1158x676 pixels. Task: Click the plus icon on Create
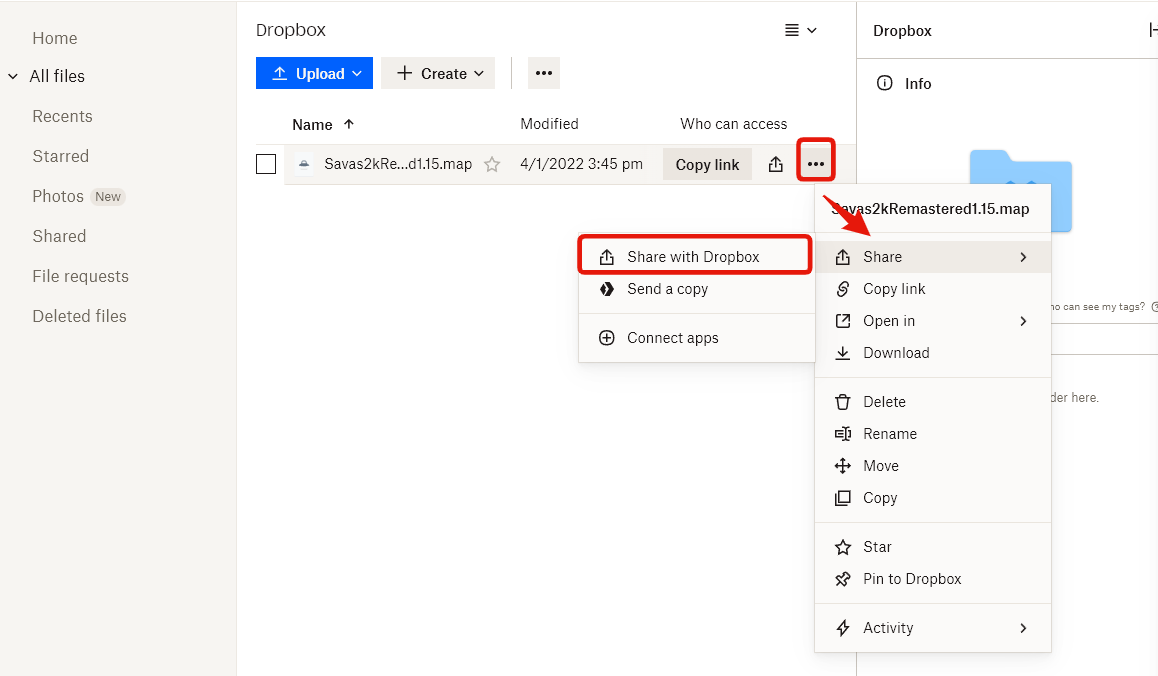coord(404,73)
